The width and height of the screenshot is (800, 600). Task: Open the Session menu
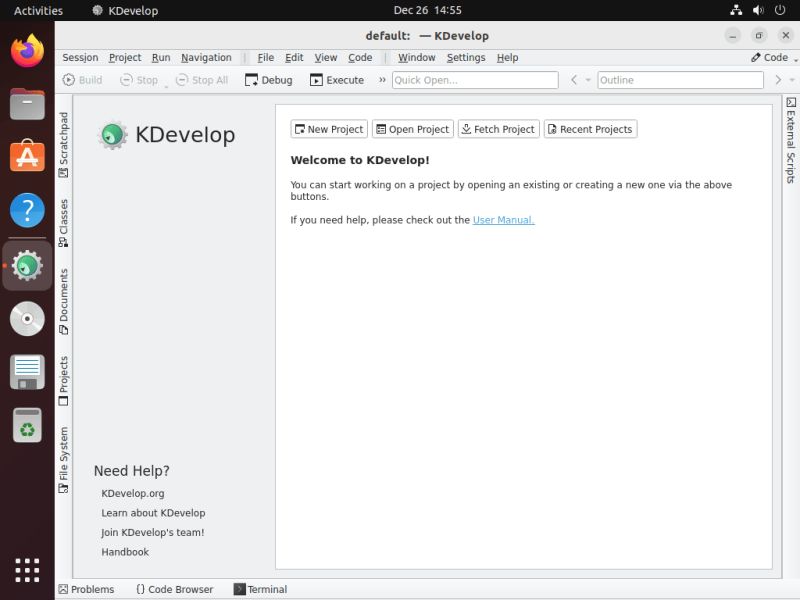click(x=80, y=57)
